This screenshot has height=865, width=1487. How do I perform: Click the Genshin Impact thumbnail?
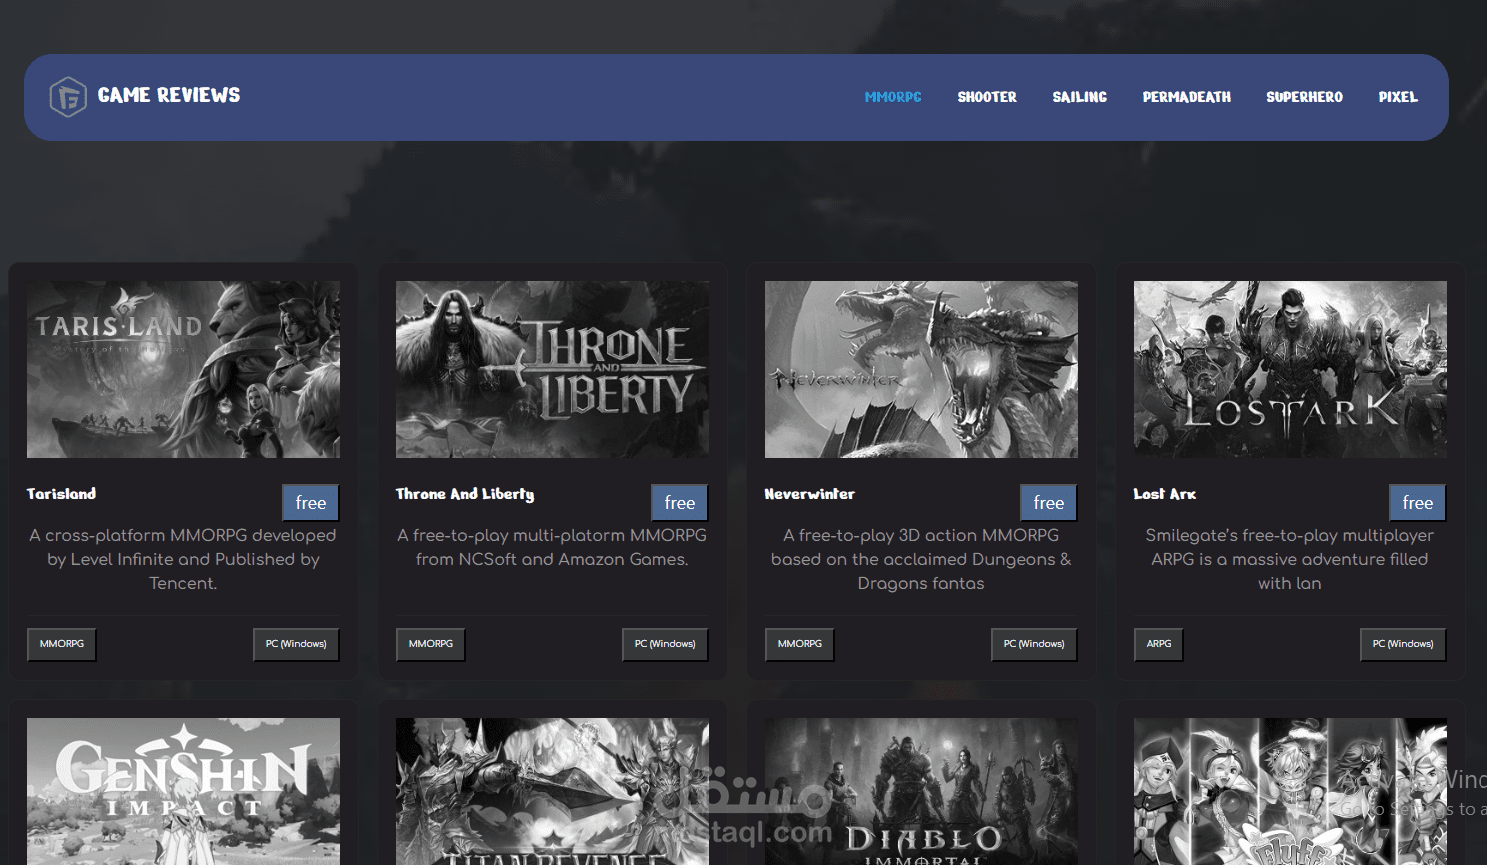click(183, 790)
